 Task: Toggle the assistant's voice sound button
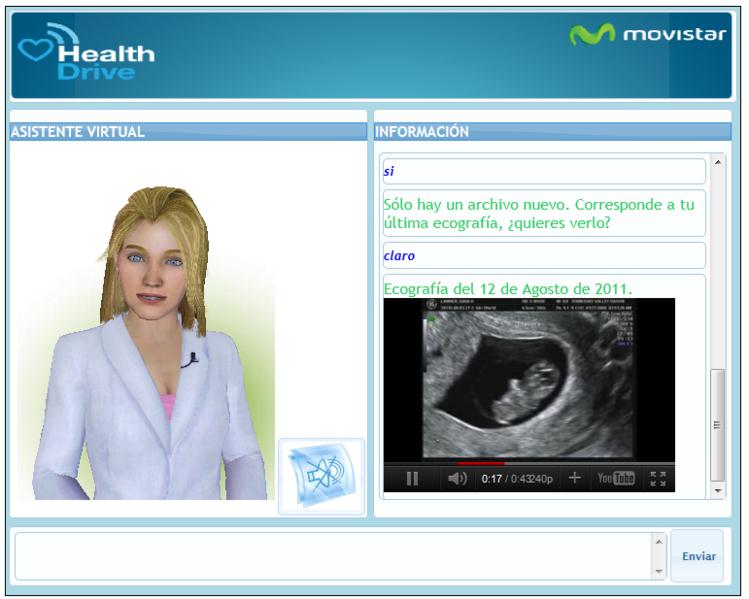[321, 475]
